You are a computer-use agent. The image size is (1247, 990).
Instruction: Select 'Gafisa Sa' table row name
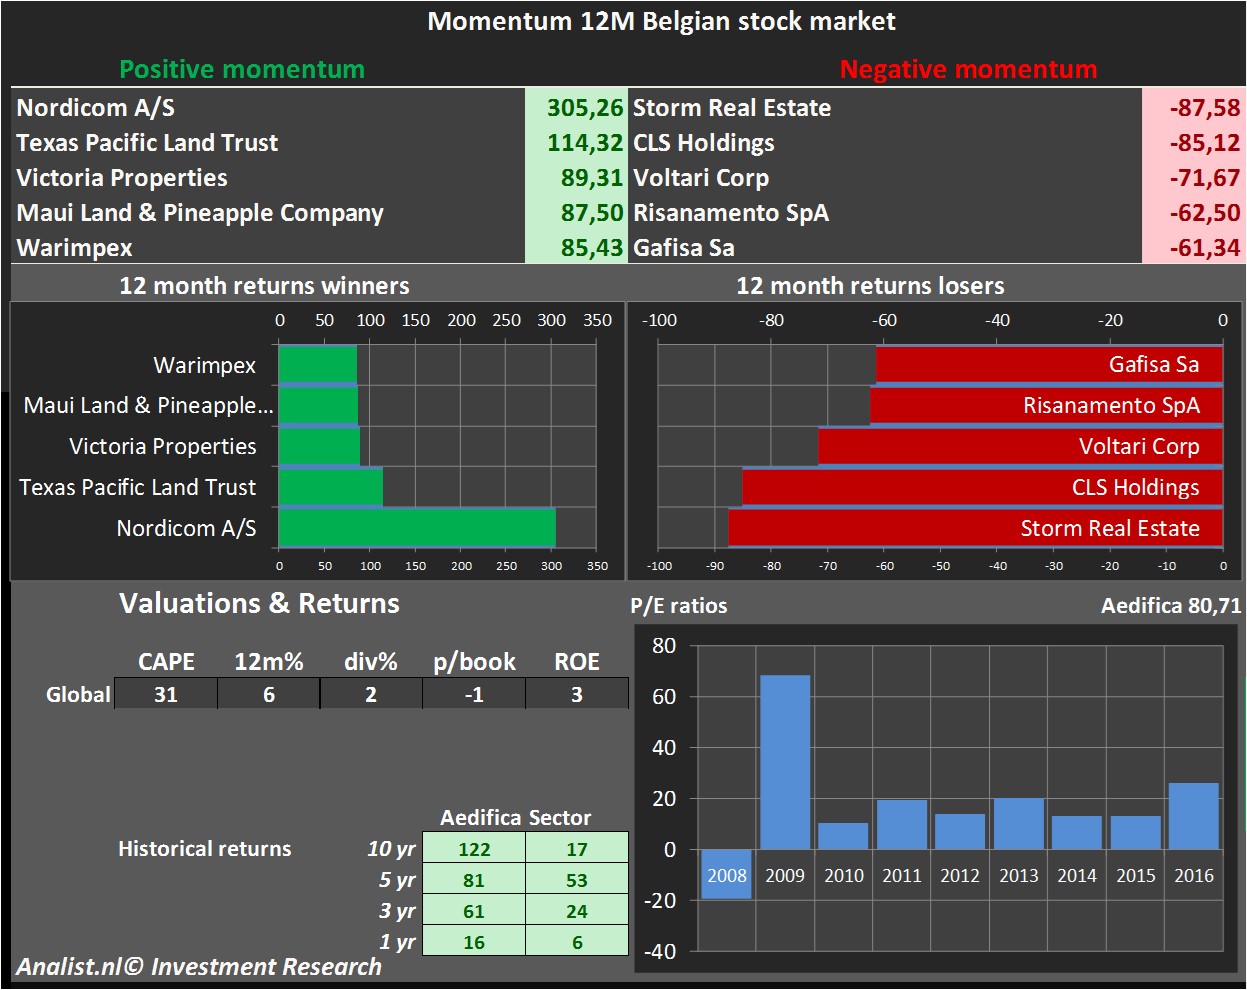point(684,248)
